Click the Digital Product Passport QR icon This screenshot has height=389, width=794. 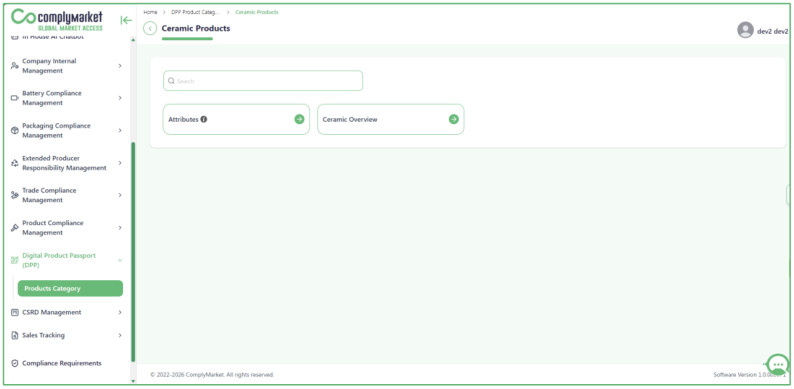tap(15, 260)
